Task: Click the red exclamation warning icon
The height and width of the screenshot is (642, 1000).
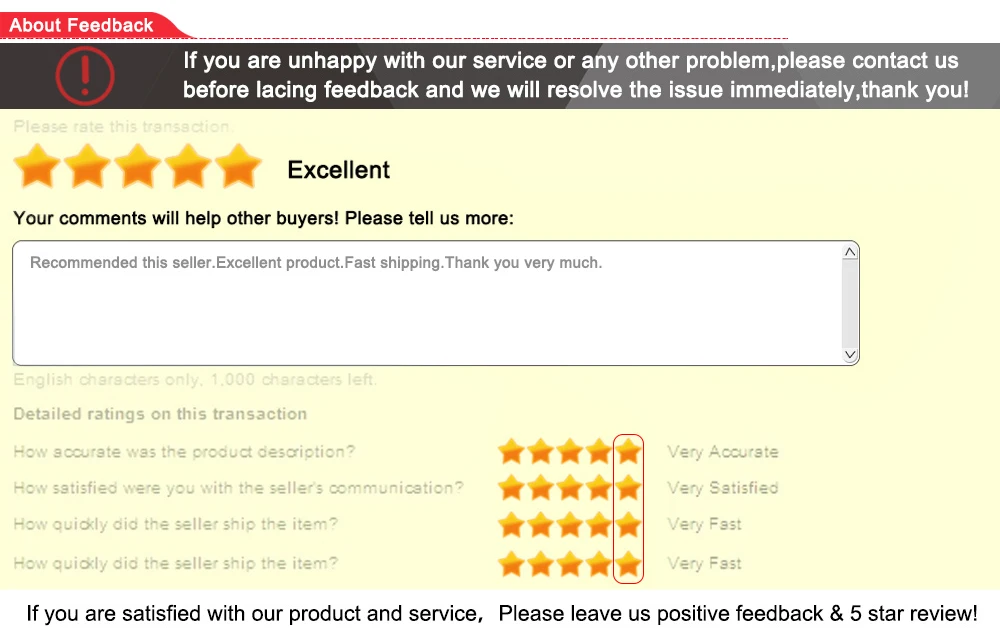Action: coord(85,75)
